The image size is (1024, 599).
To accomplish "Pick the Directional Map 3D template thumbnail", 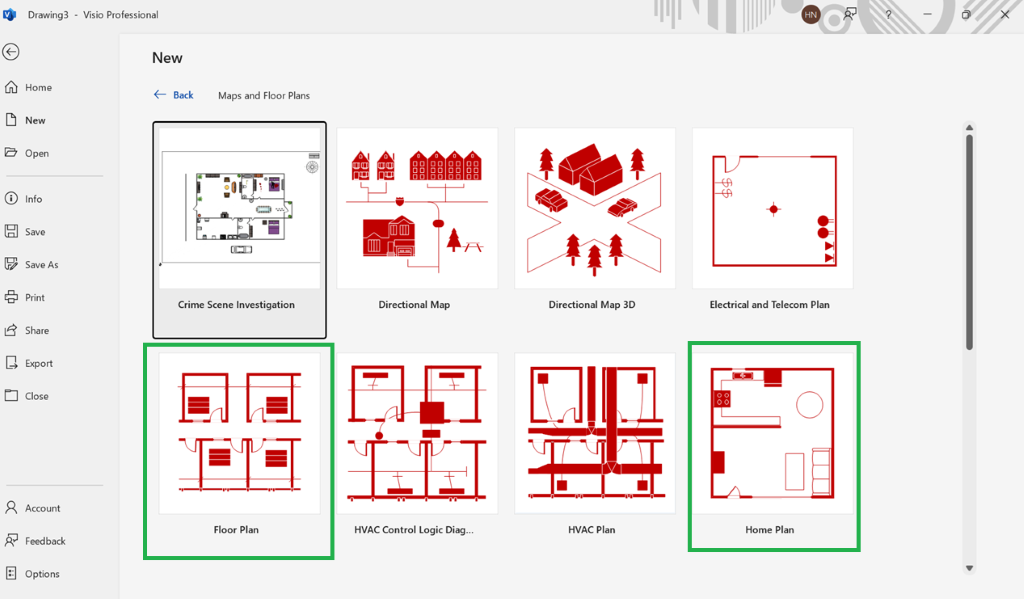I will point(595,208).
